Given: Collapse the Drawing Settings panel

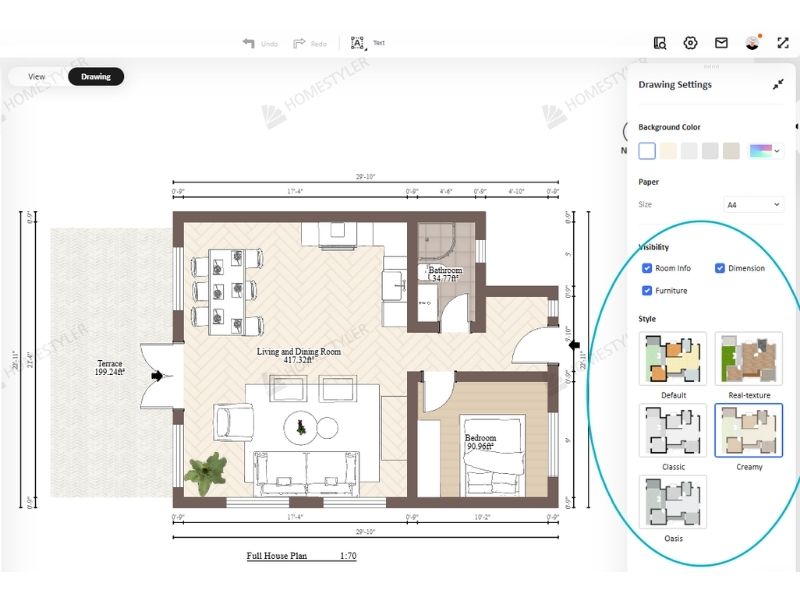Looking at the screenshot, I should tap(778, 85).
